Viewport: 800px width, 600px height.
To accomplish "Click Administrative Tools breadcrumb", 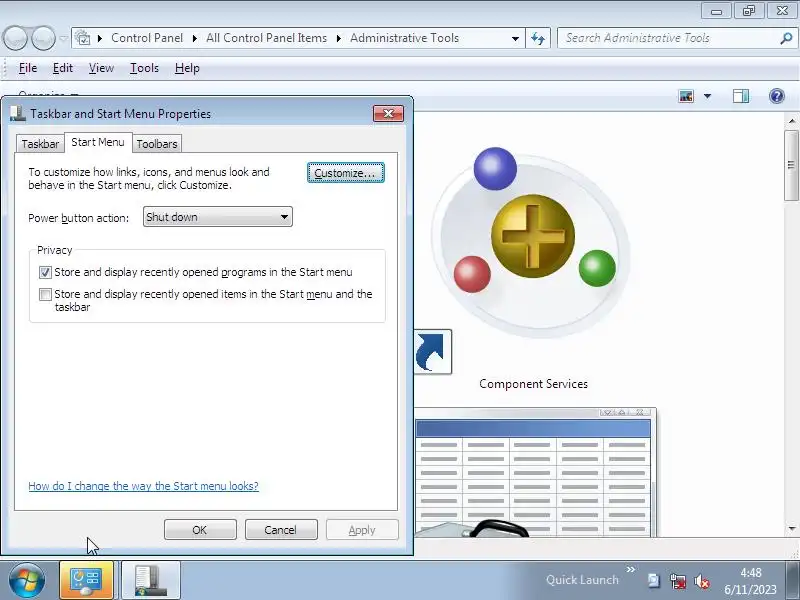I will pos(405,38).
